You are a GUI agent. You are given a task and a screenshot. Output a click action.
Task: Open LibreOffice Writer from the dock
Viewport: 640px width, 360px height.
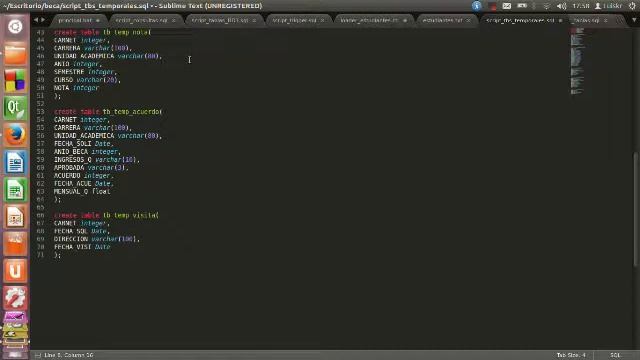point(15,162)
